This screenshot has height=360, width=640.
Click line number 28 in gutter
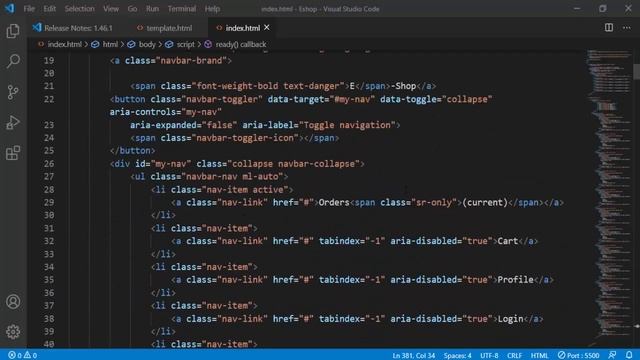pyautogui.click(x=49, y=189)
